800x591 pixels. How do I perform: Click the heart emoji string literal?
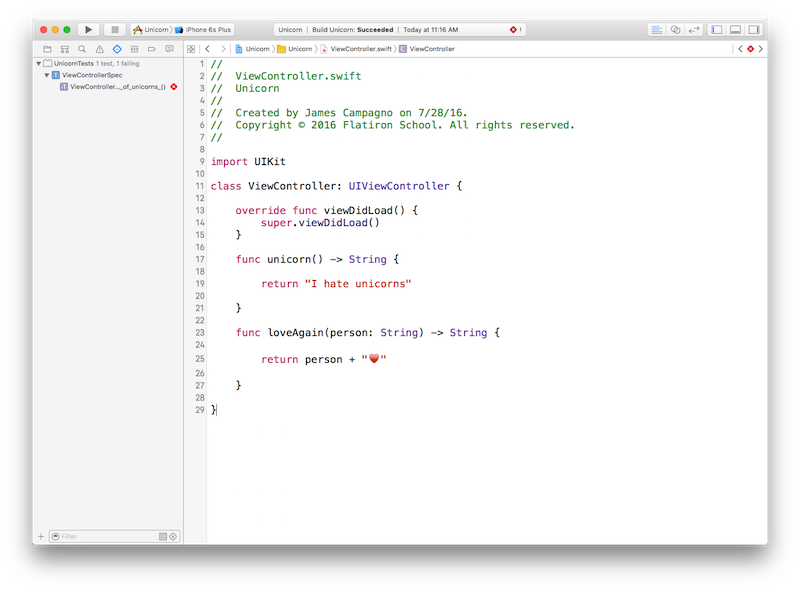374,359
